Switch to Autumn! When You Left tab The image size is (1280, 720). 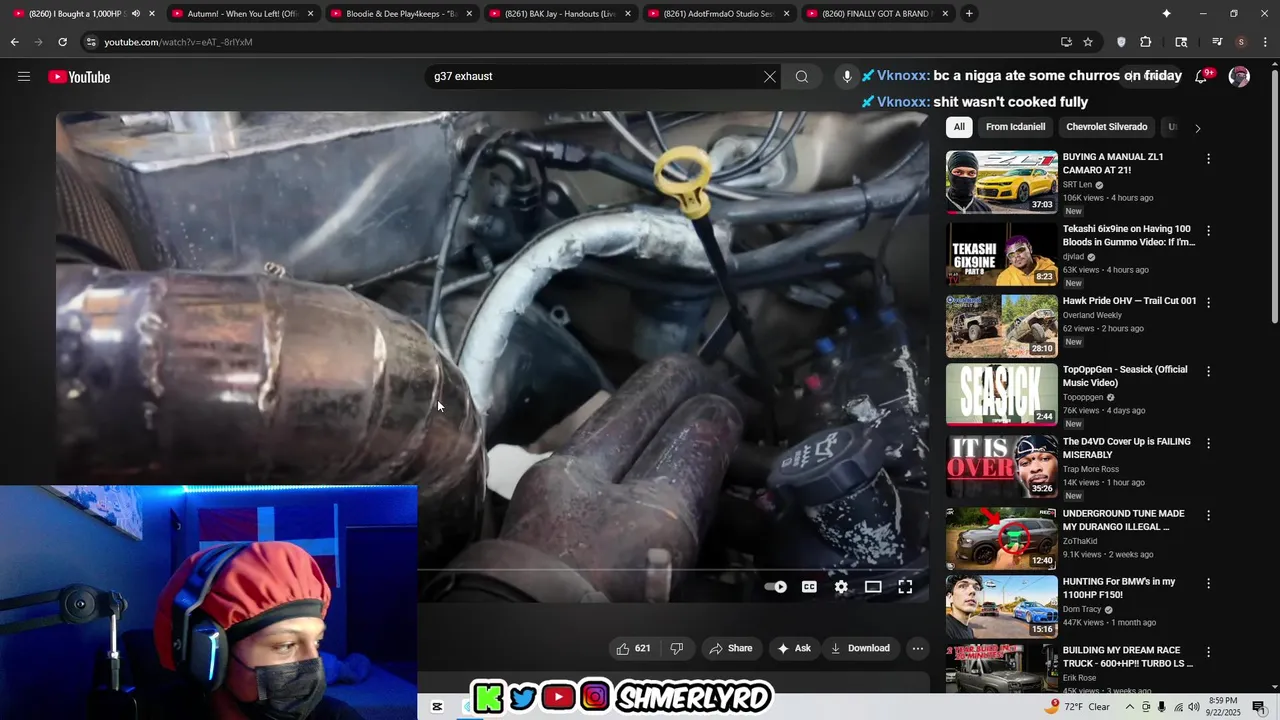click(242, 14)
